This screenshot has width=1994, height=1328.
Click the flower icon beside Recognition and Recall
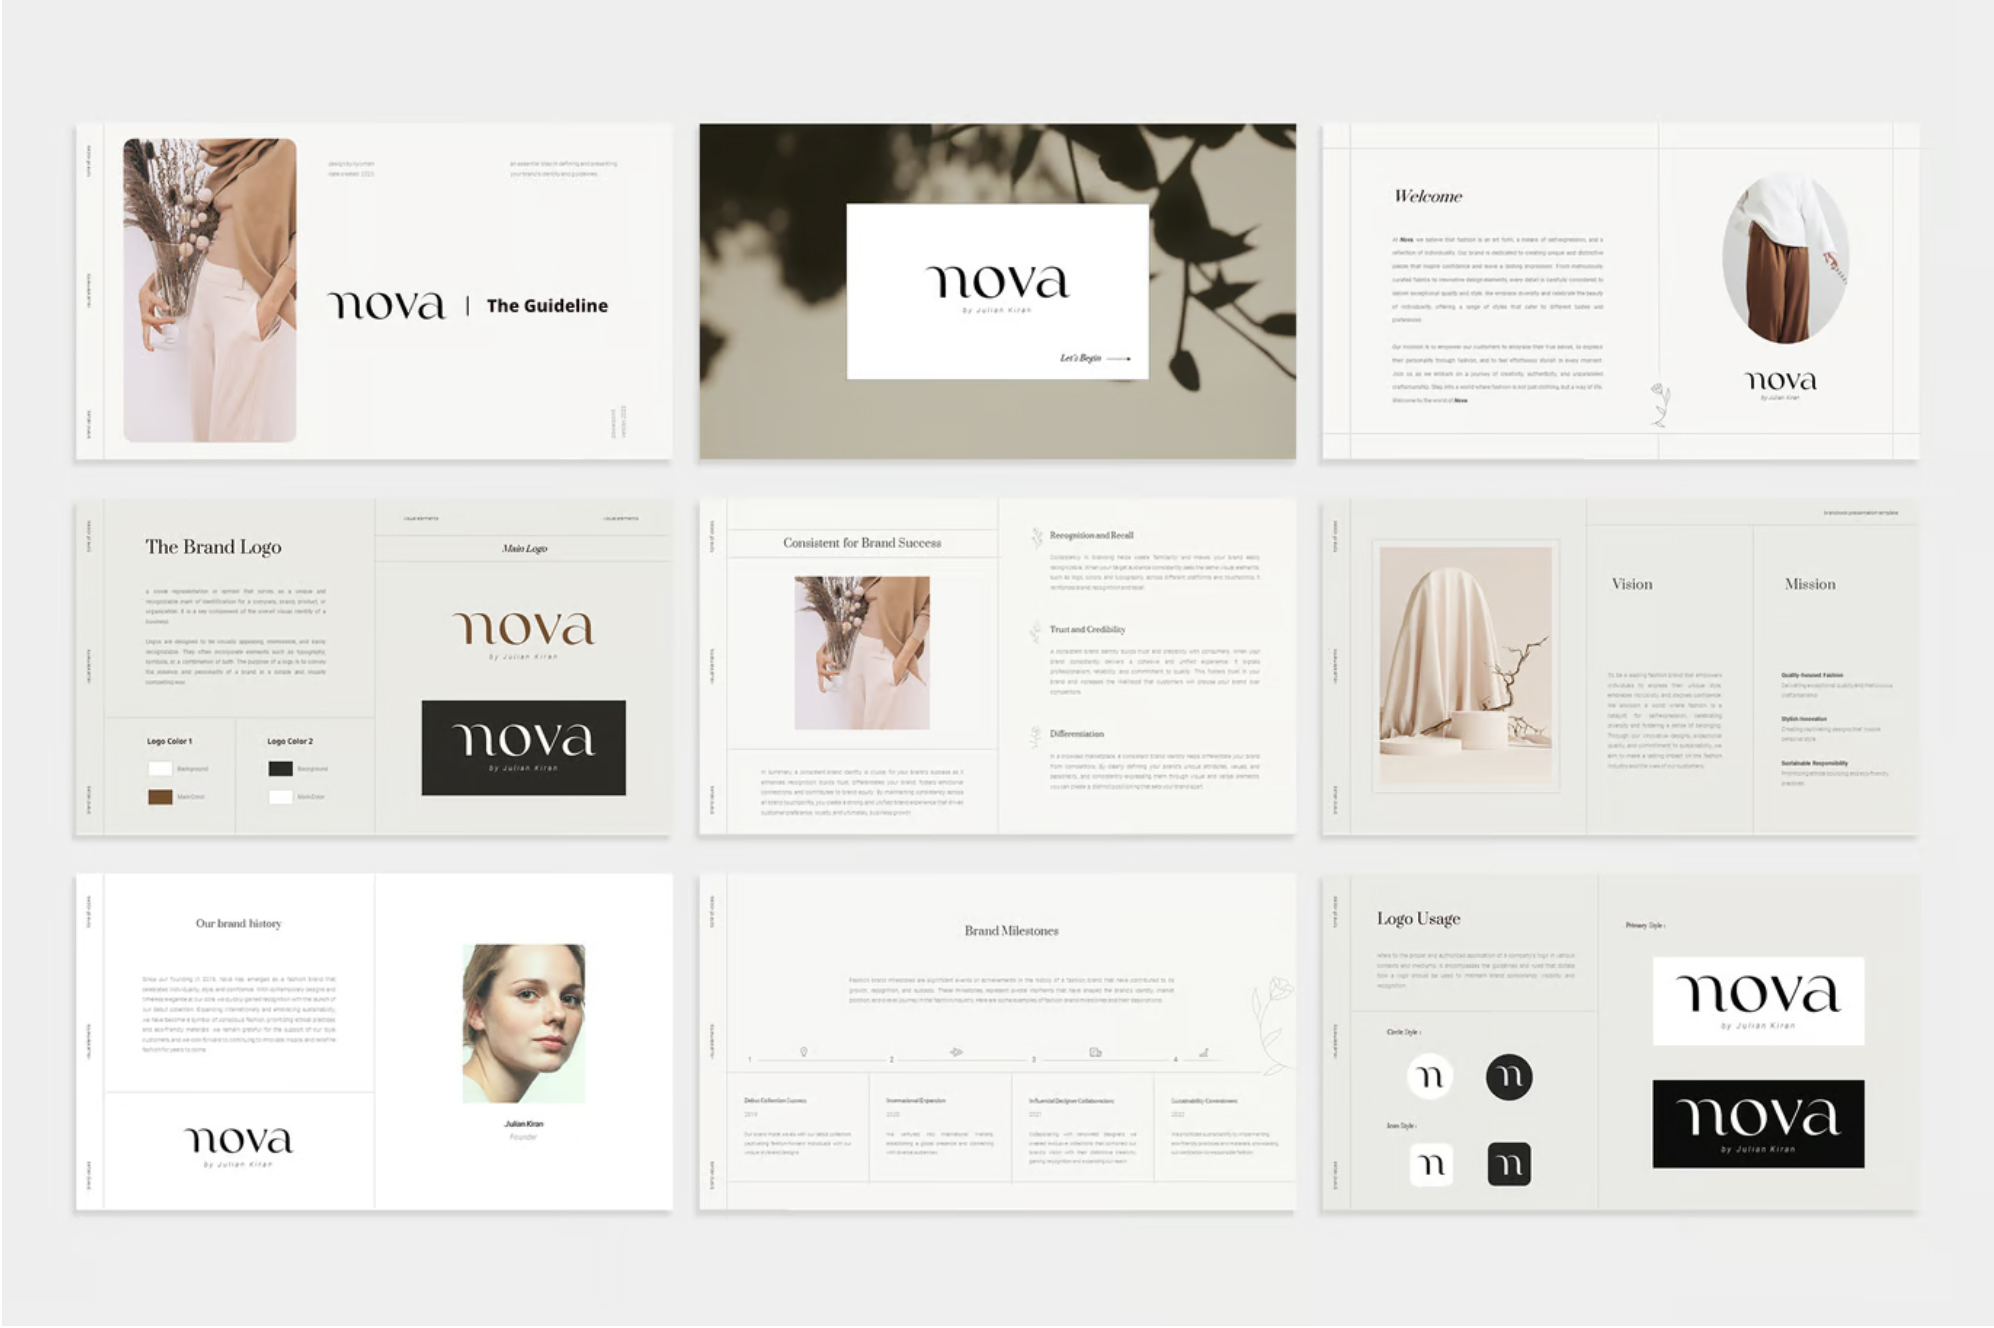point(1037,538)
